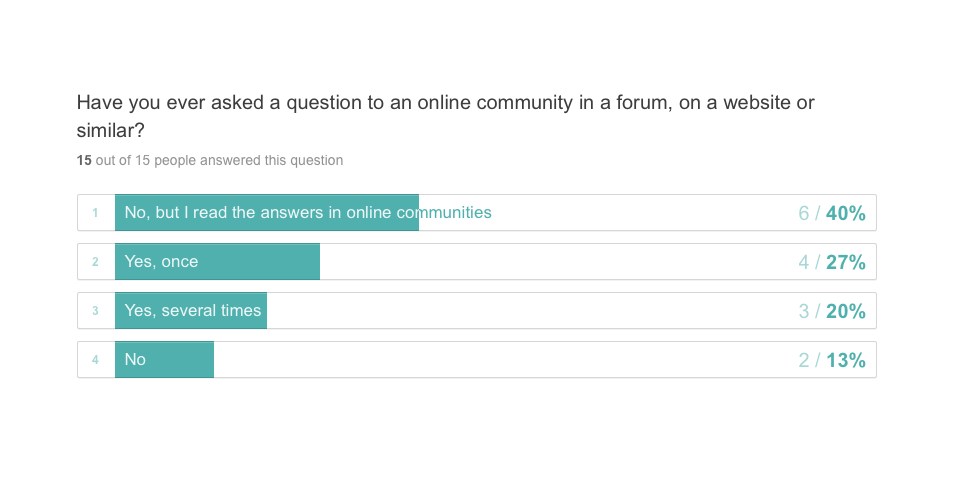Screen dimensions: 953x477
Task: Click the 'Yes, several times' answer label
Action: coord(193,311)
